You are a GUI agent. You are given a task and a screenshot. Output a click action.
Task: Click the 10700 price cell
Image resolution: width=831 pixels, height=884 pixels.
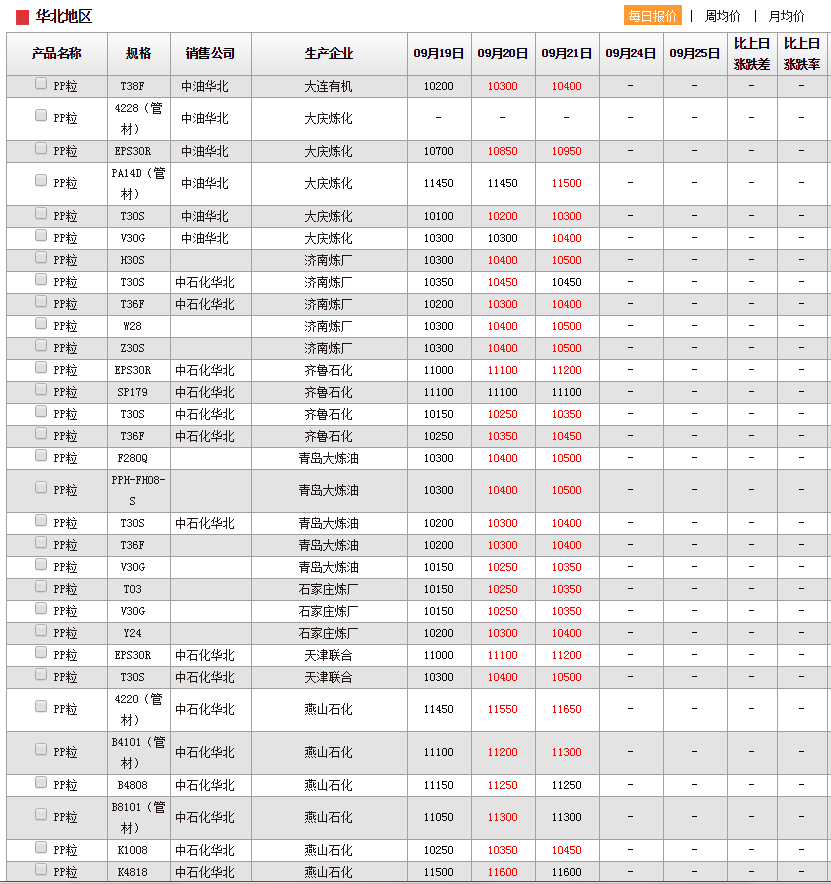coord(439,151)
